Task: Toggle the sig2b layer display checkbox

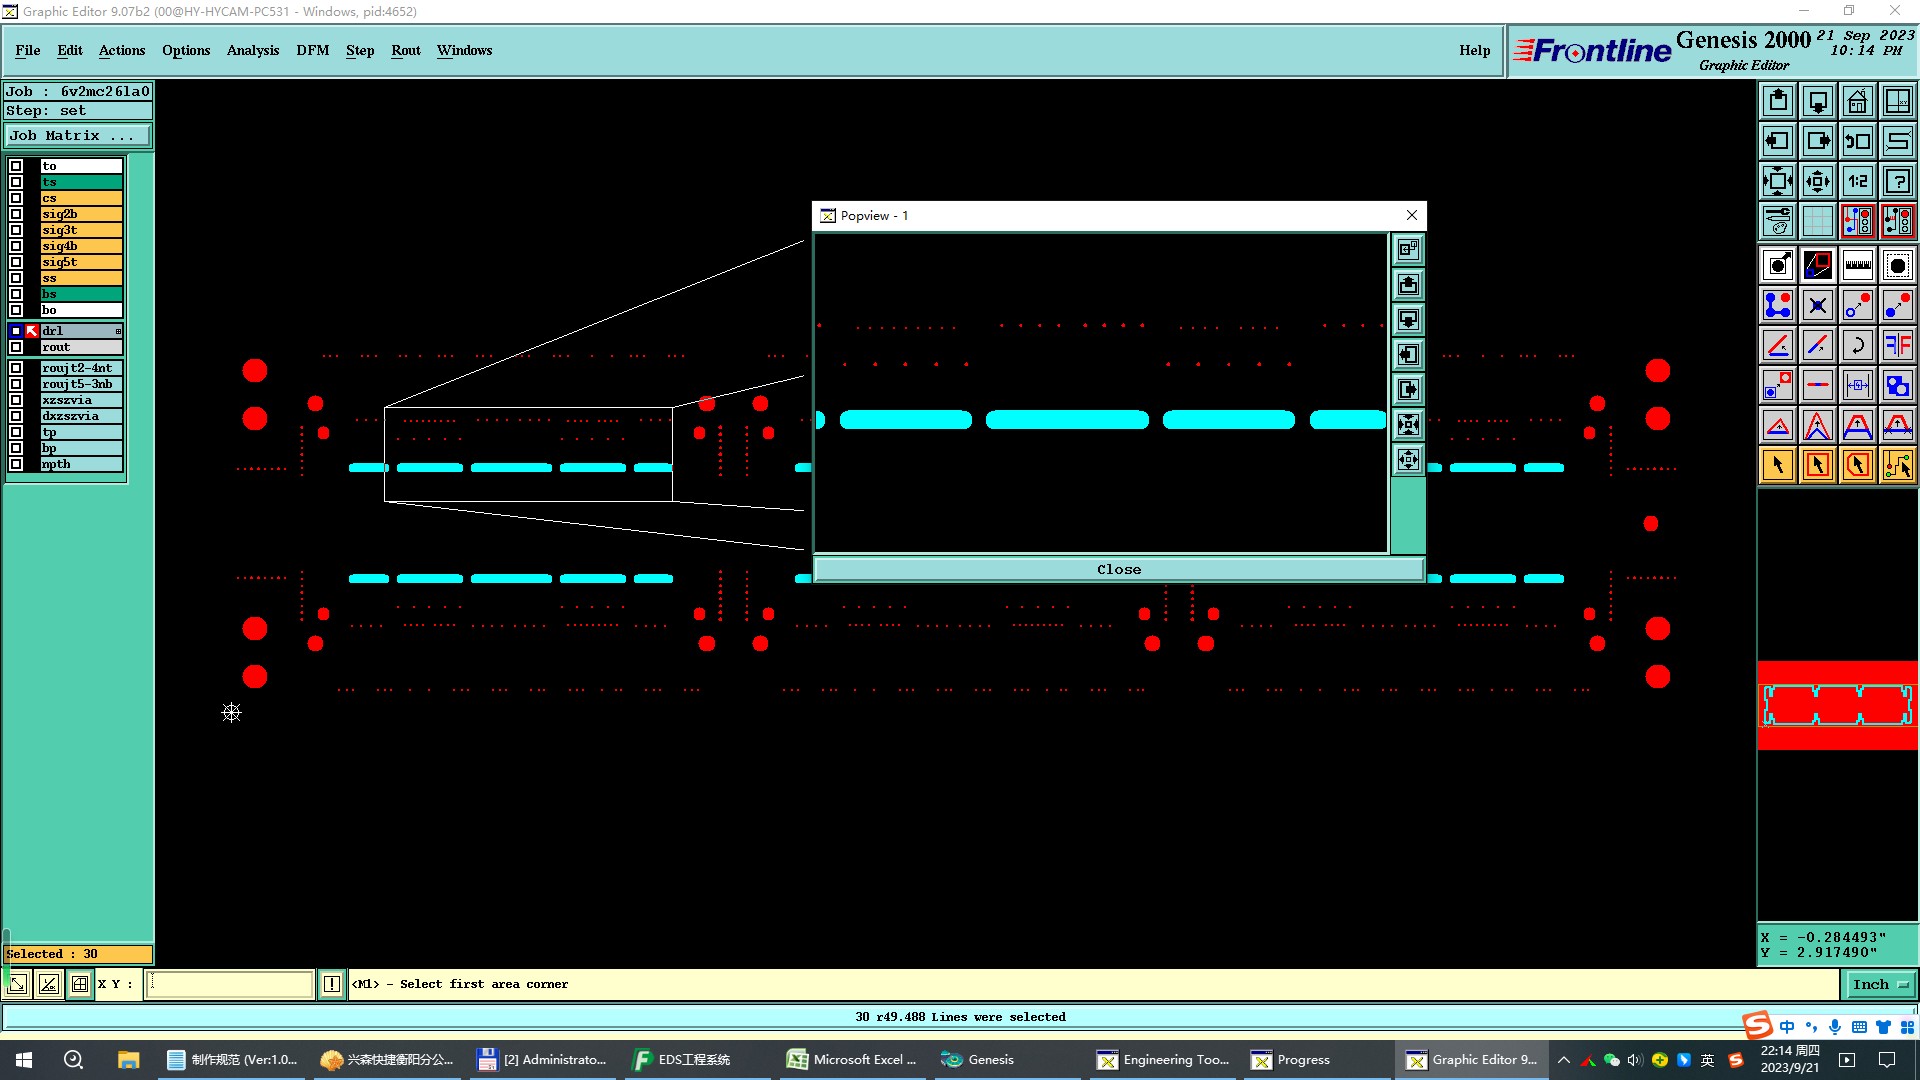Action: pos(16,214)
